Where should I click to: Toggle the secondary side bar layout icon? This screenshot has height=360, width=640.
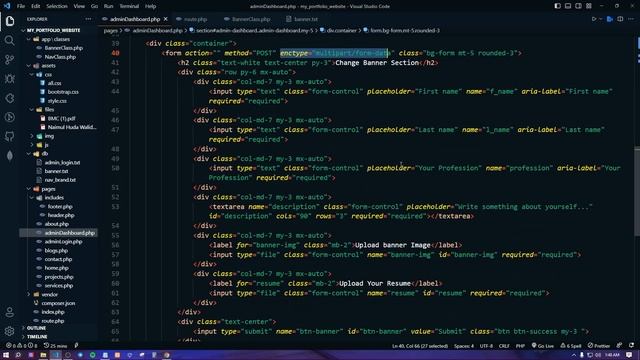click(x=578, y=6)
